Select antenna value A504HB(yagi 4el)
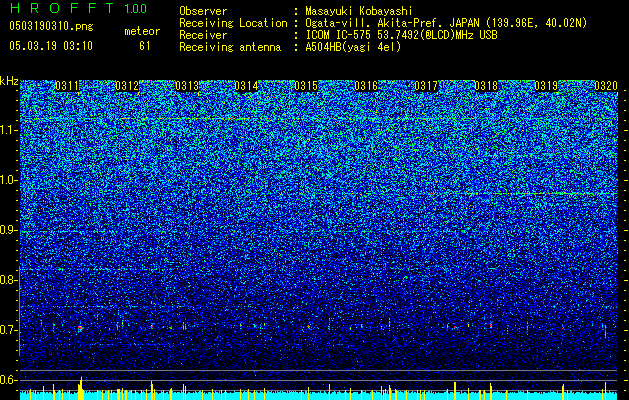Screen dimensions: 629x400 click(353, 47)
